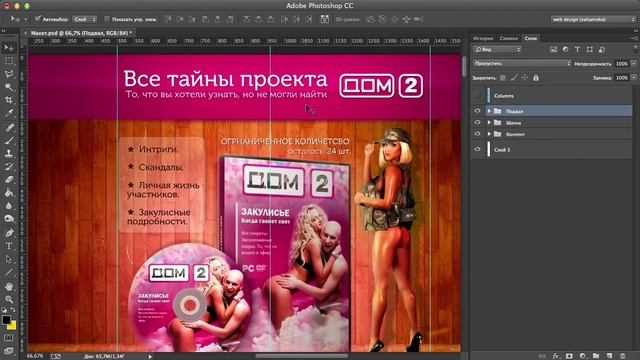Screen dimensions: 640x360
Task: Change screen mode icon at toolbox bottom
Action: tap(9, 351)
